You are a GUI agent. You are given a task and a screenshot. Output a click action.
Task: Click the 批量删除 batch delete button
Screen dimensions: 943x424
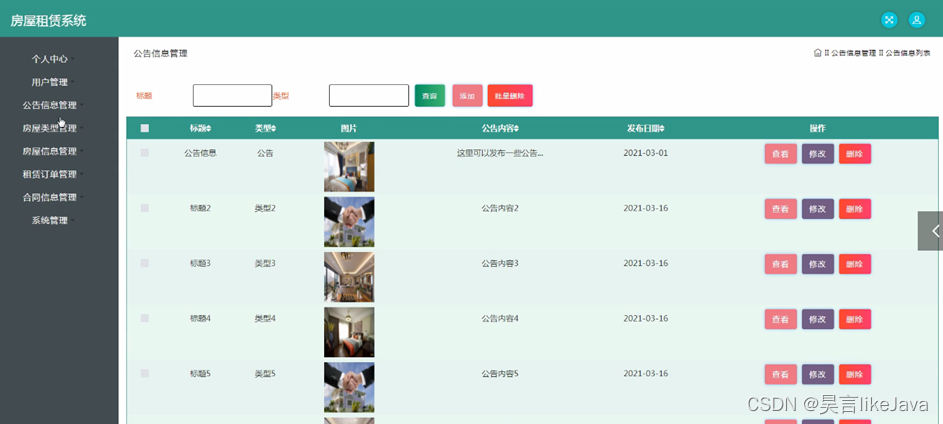click(x=510, y=96)
